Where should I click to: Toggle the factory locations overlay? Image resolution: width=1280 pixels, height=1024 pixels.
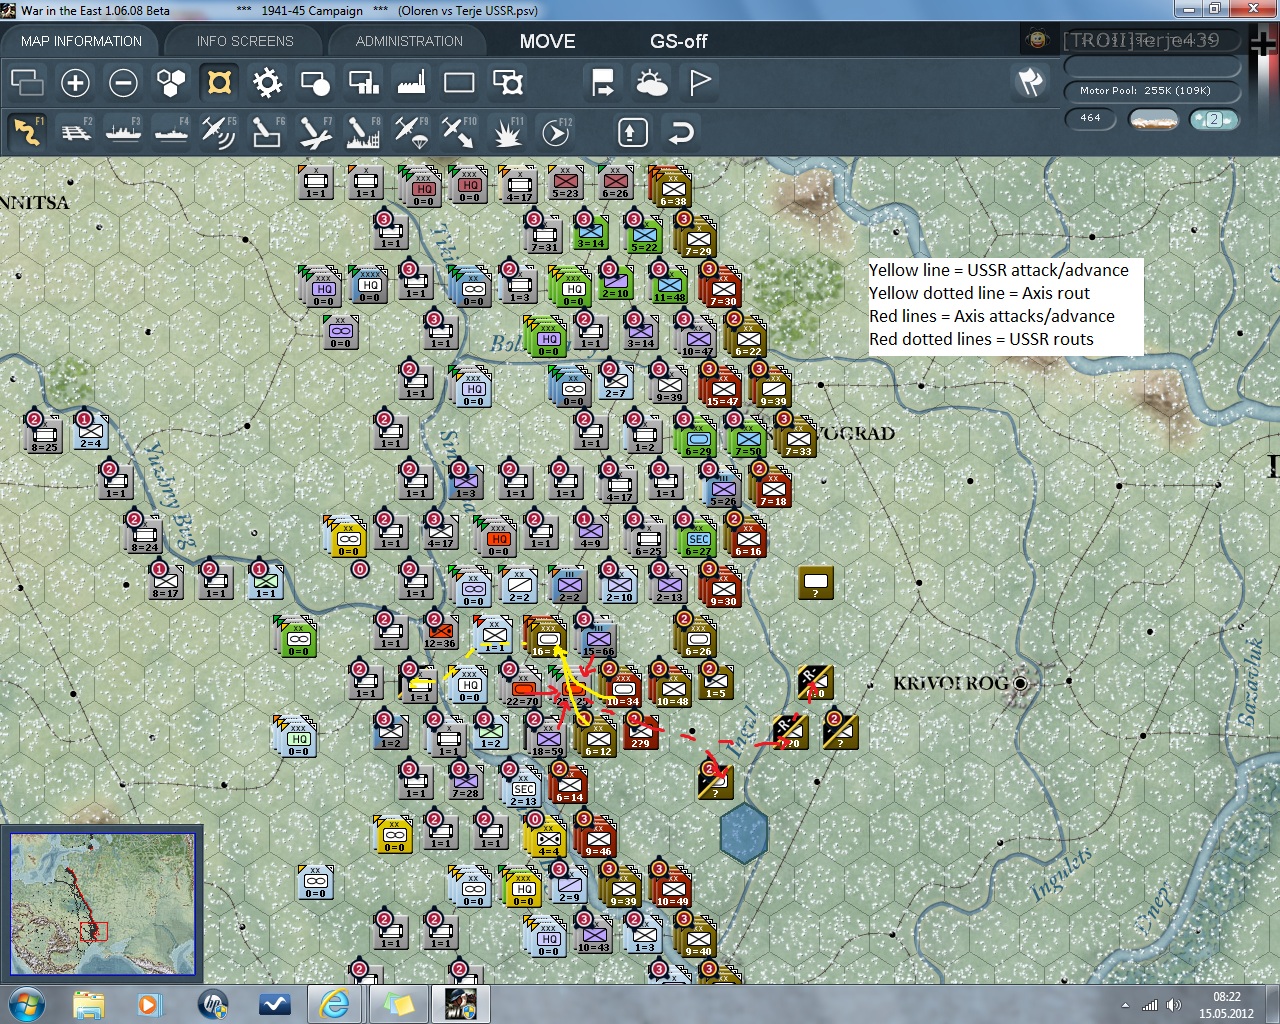[411, 83]
